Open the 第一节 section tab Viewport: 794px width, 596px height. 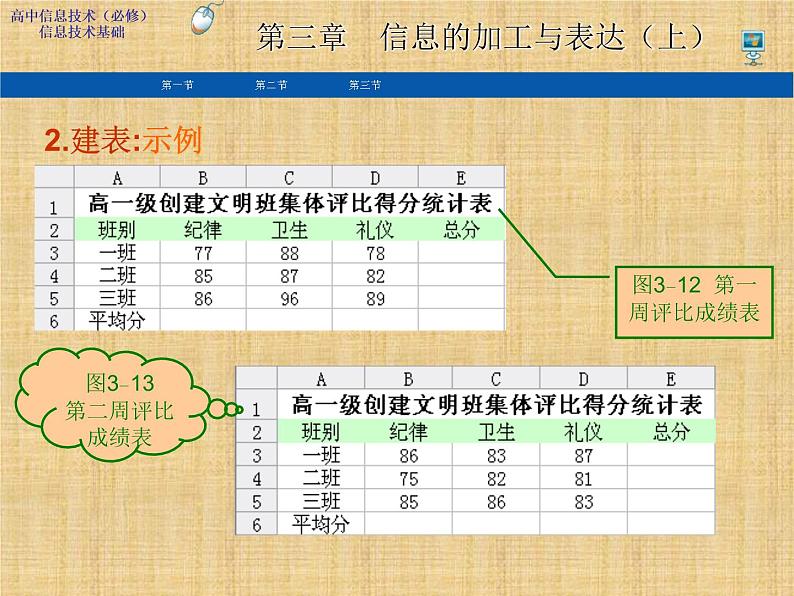[177, 85]
